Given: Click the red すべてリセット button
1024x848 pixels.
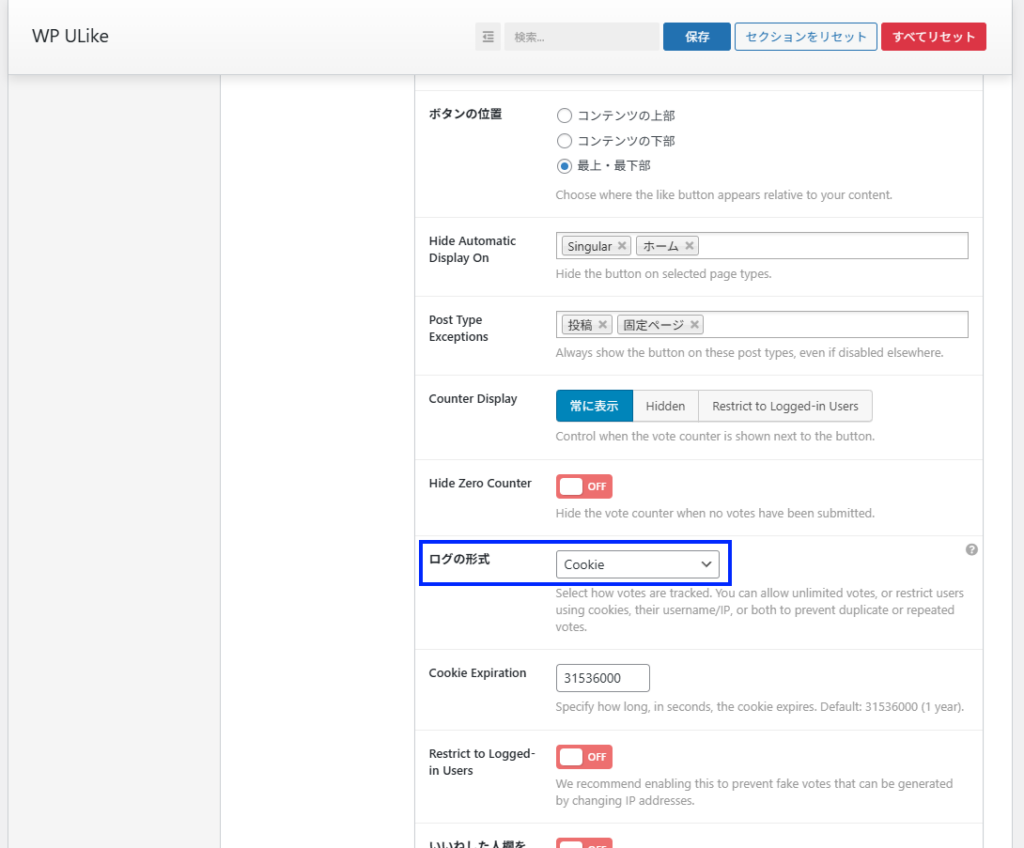Looking at the screenshot, I should [933, 37].
